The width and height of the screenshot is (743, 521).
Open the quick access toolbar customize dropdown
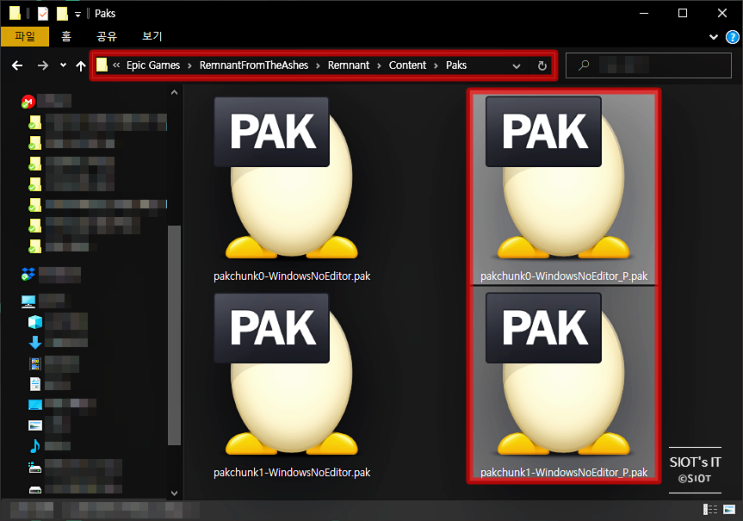click(x=78, y=14)
